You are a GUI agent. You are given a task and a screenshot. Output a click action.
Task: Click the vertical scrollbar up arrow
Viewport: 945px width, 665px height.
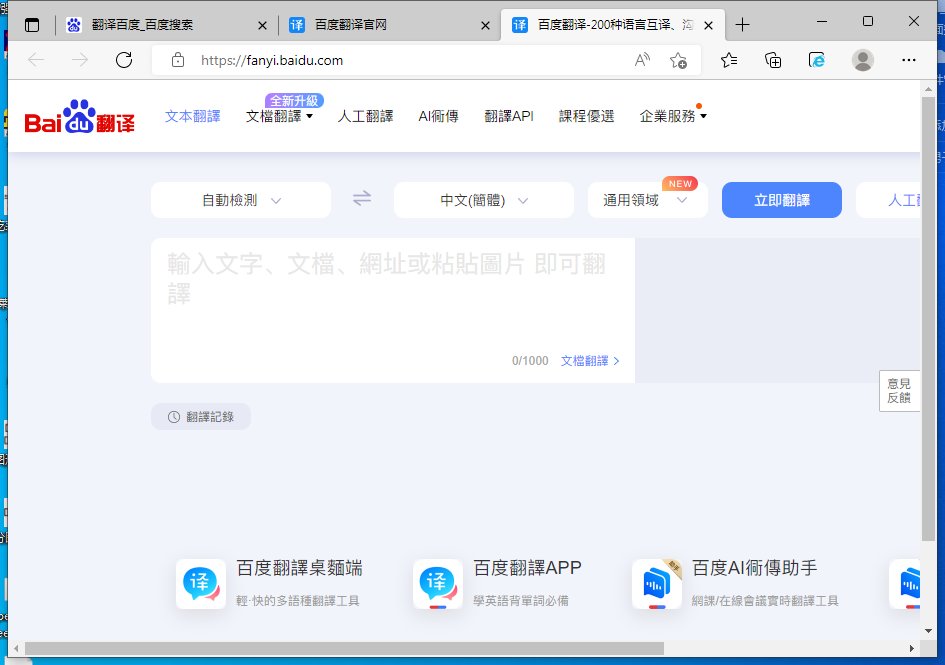[928, 89]
